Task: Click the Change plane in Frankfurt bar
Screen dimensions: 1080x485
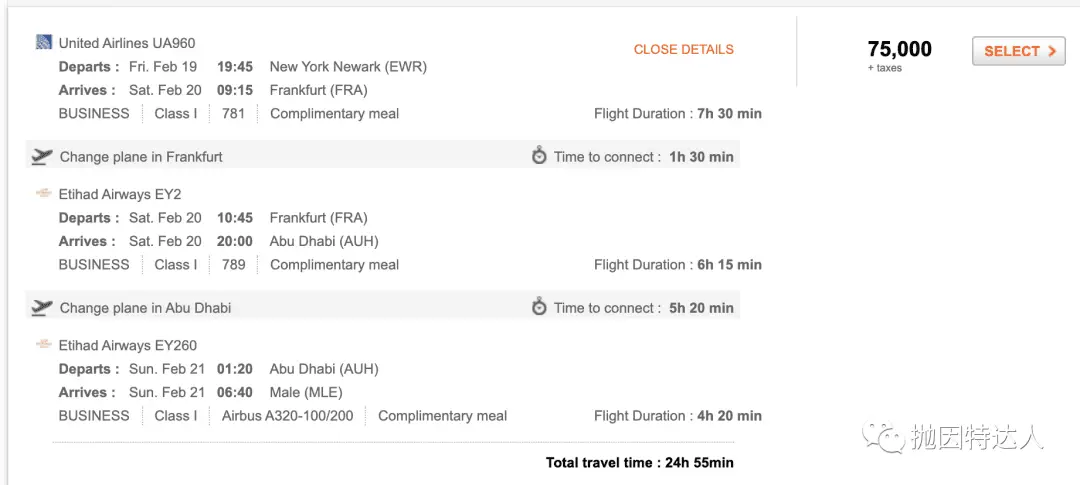Action: coord(383,156)
